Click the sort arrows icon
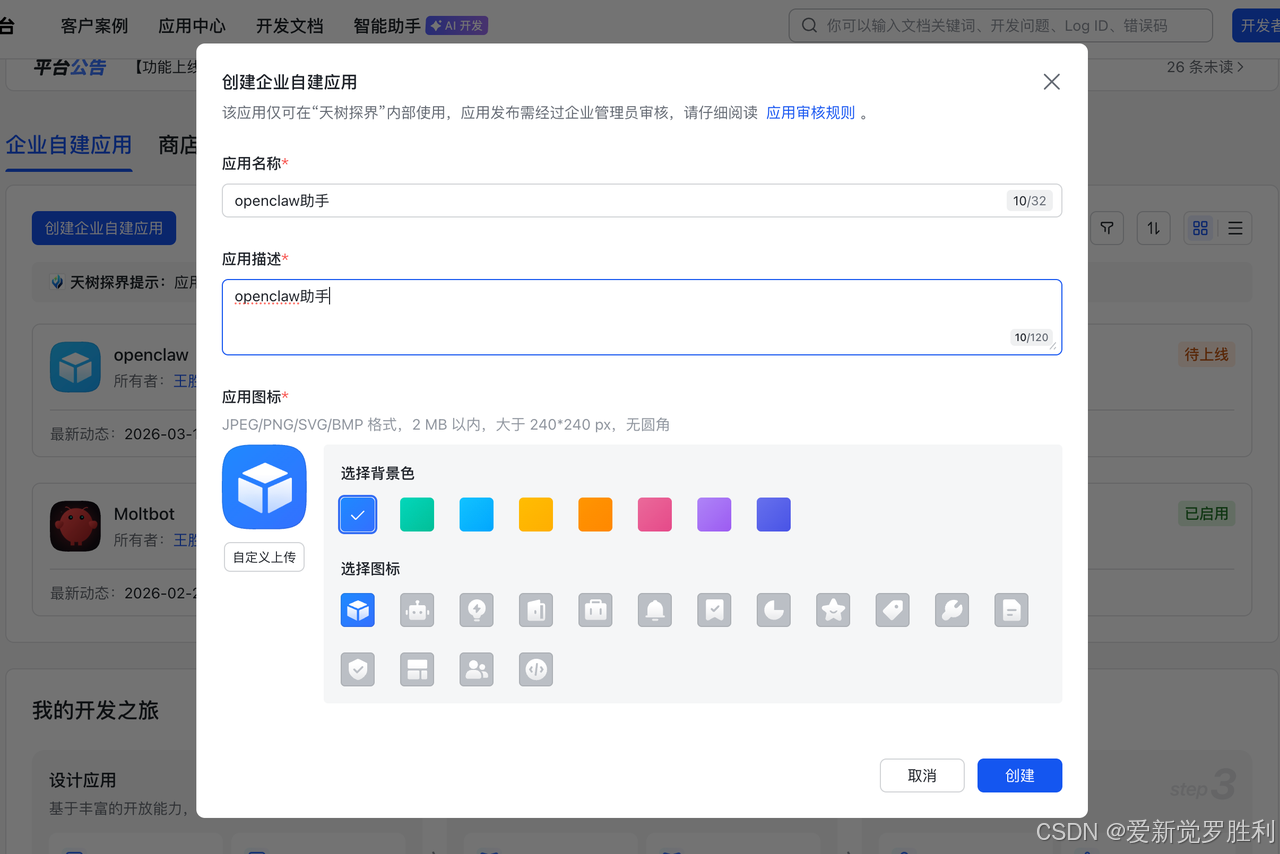1280x854 pixels. point(1153,228)
